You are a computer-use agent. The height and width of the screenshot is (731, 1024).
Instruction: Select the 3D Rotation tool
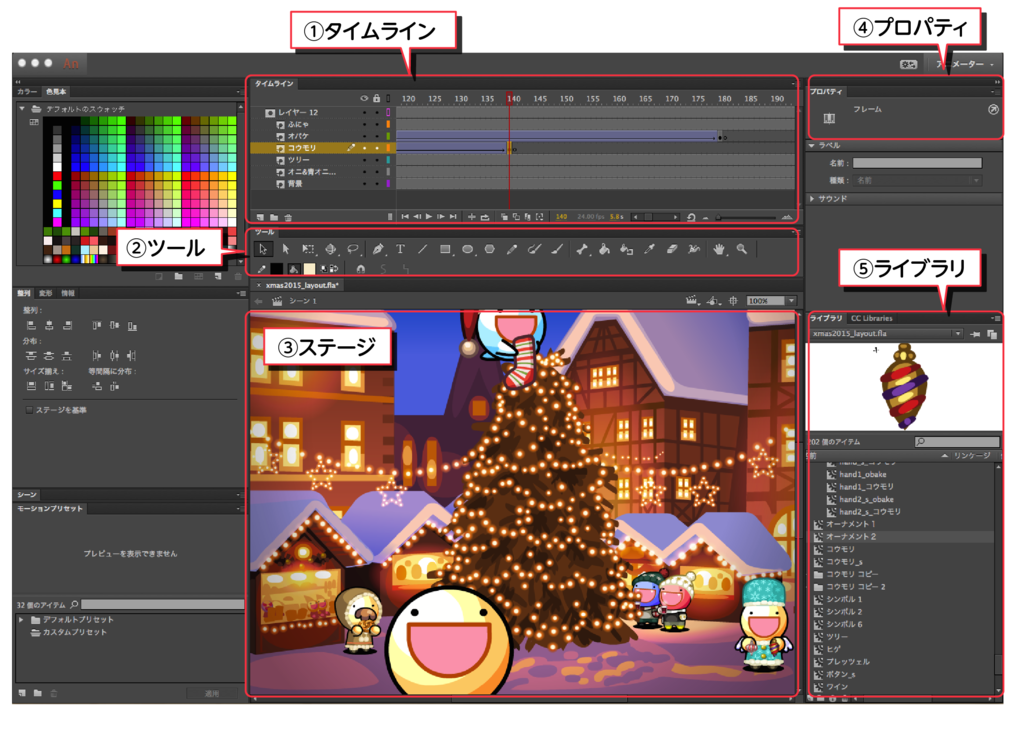330,249
